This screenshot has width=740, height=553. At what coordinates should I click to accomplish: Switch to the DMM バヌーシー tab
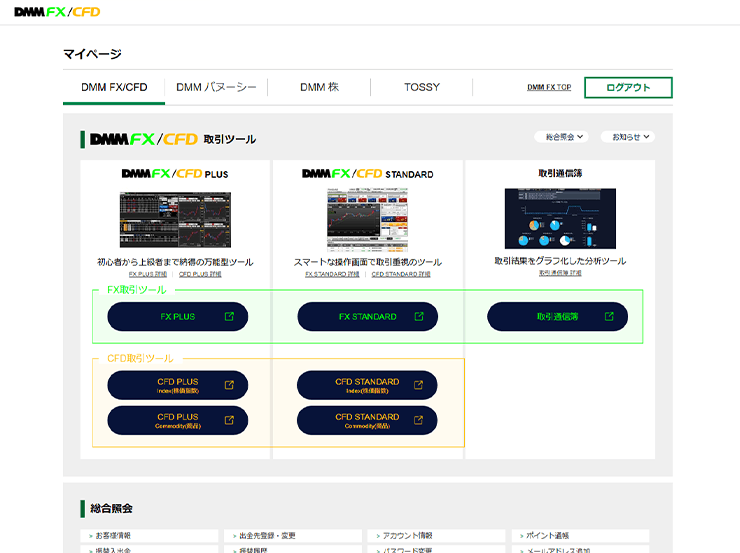216,87
